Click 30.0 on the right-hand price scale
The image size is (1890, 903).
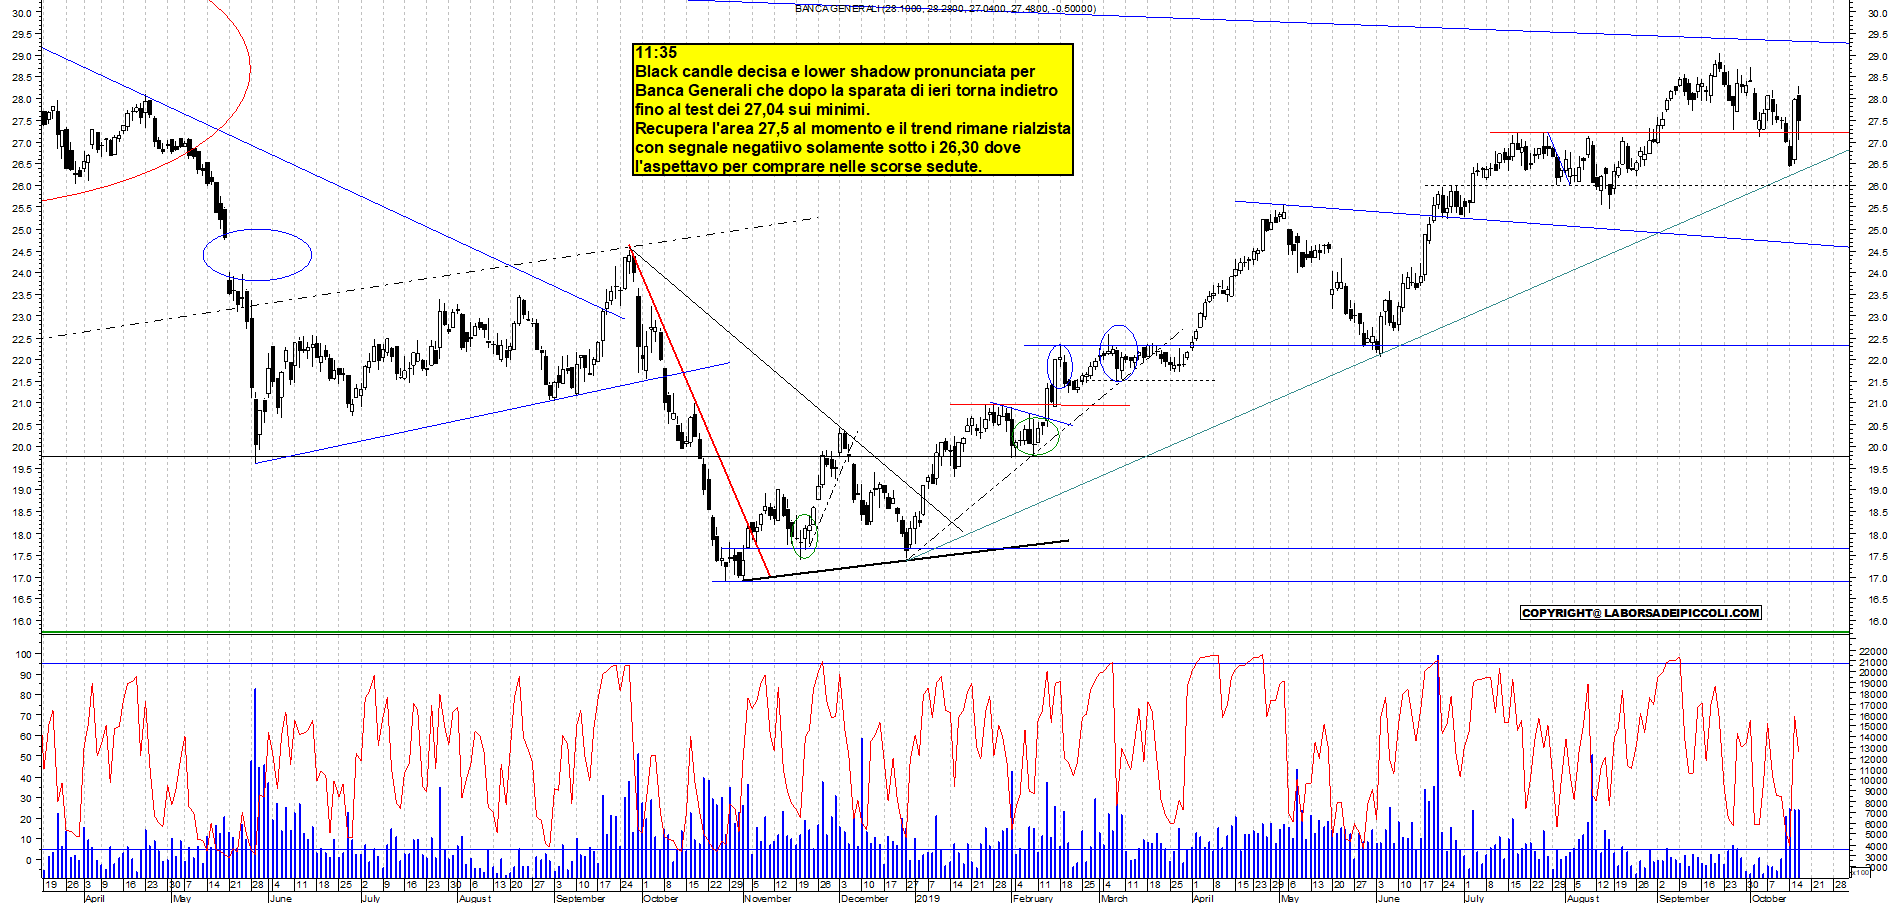click(x=1876, y=13)
